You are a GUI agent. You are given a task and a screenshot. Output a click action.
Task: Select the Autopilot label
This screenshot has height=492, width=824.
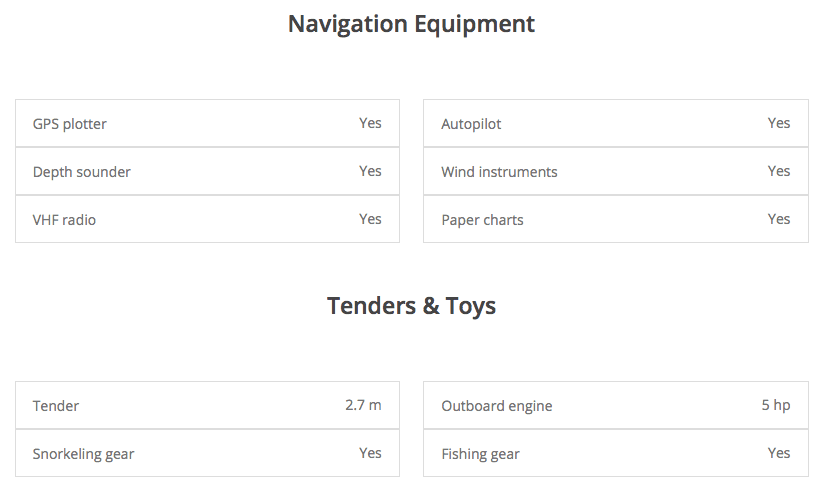(471, 124)
